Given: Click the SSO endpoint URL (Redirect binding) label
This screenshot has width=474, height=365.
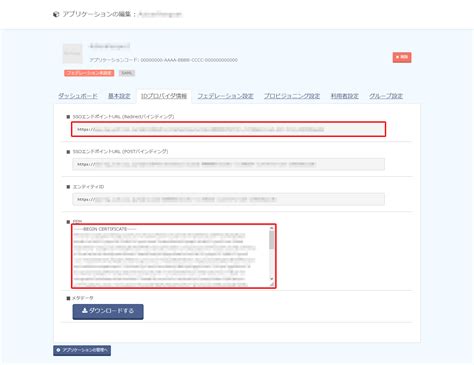Looking at the screenshot, I should click(123, 117).
